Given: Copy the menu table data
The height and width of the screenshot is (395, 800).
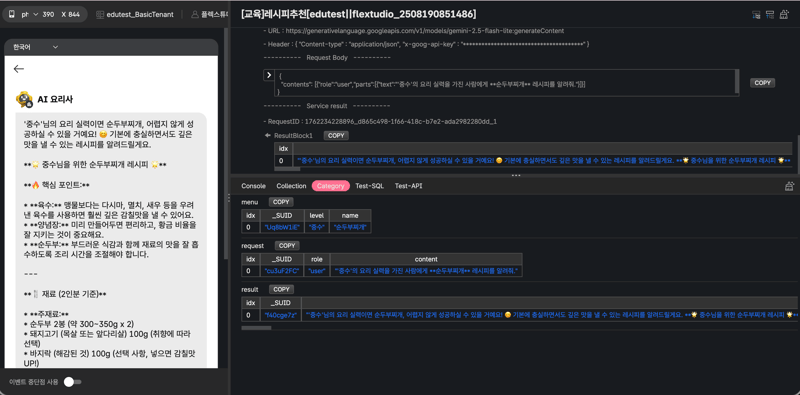Looking at the screenshot, I should (281, 202).
